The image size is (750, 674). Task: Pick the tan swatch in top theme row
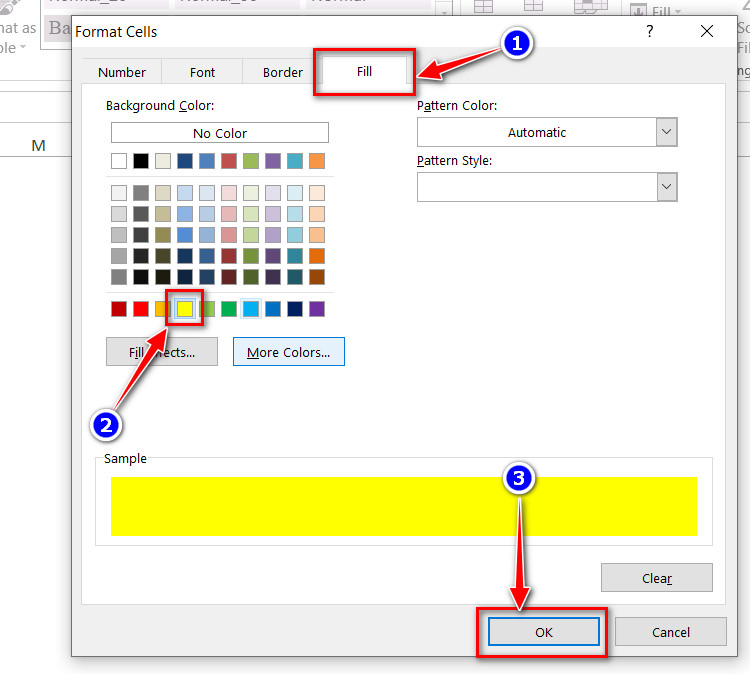(163, 161)
